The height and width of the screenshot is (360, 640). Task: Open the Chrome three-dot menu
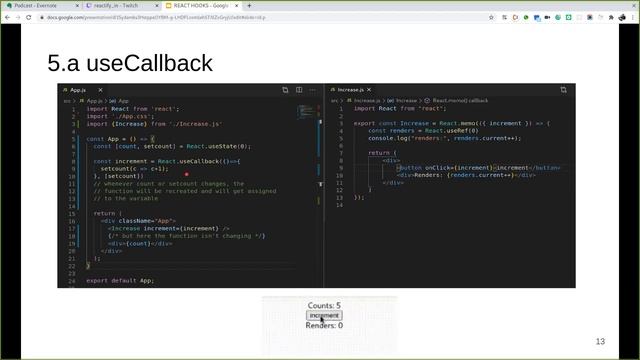(x=633, y=18)
